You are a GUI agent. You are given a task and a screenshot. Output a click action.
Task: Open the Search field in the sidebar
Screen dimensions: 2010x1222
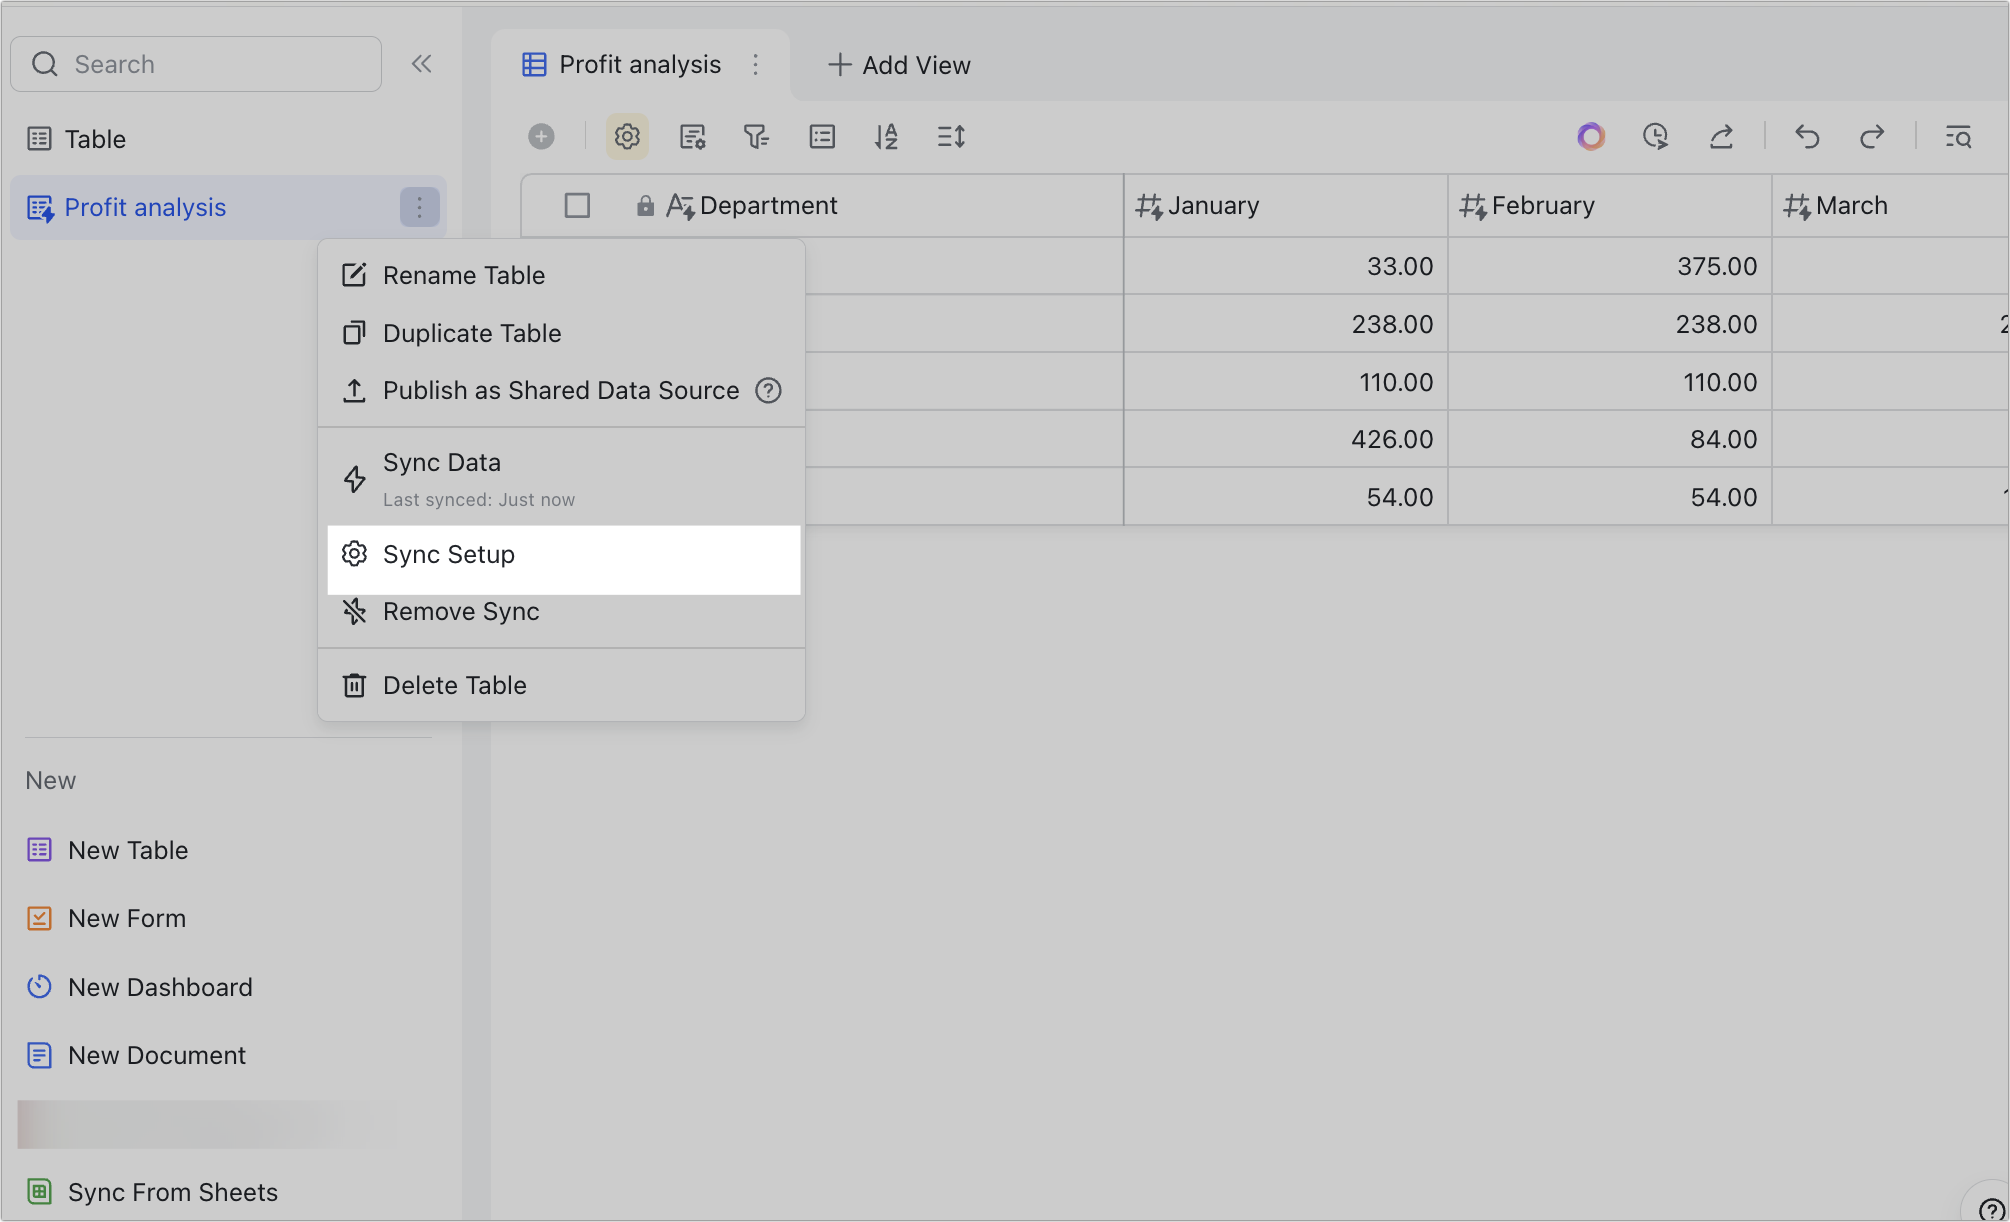[x=196, y=63]
